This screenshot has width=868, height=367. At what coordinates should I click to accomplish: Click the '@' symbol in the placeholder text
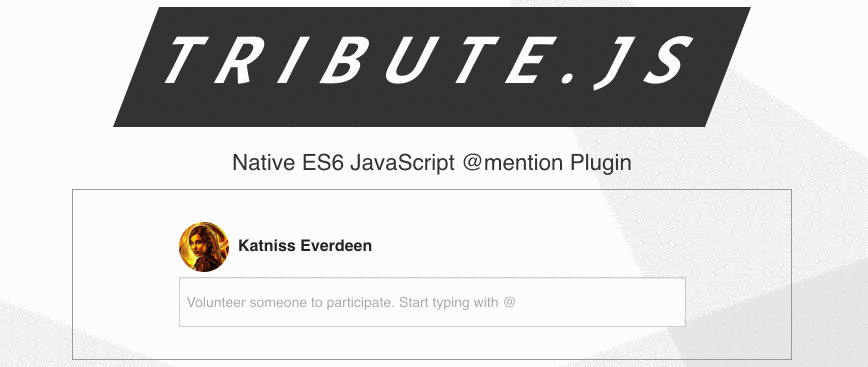click(x=510, y=303)
